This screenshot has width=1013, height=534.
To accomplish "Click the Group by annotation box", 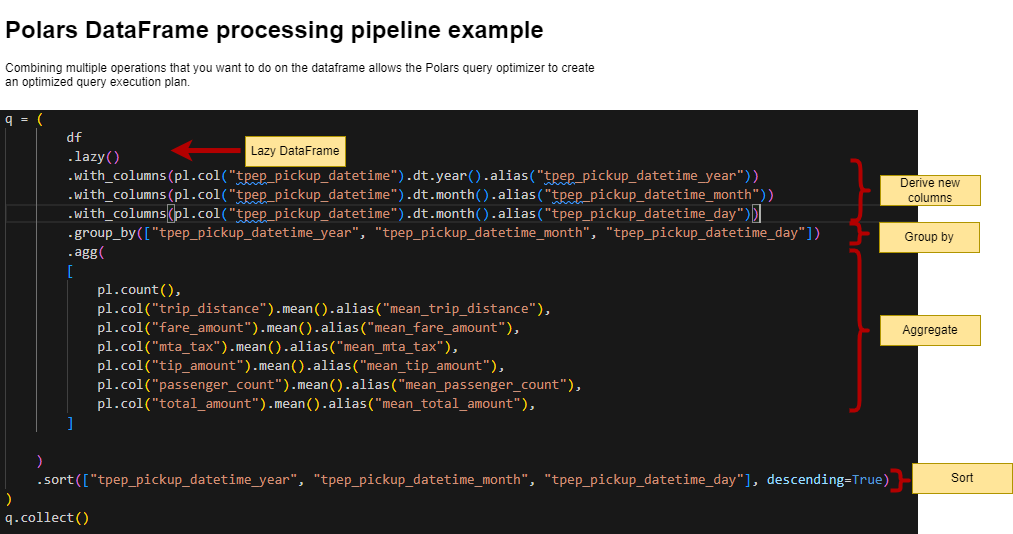I will click(x=929, y=237).
